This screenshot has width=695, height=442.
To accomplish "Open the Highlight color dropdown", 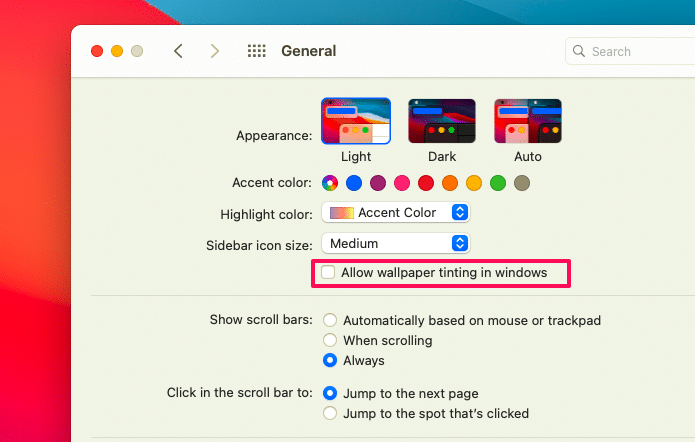I will tap(396, 213).
